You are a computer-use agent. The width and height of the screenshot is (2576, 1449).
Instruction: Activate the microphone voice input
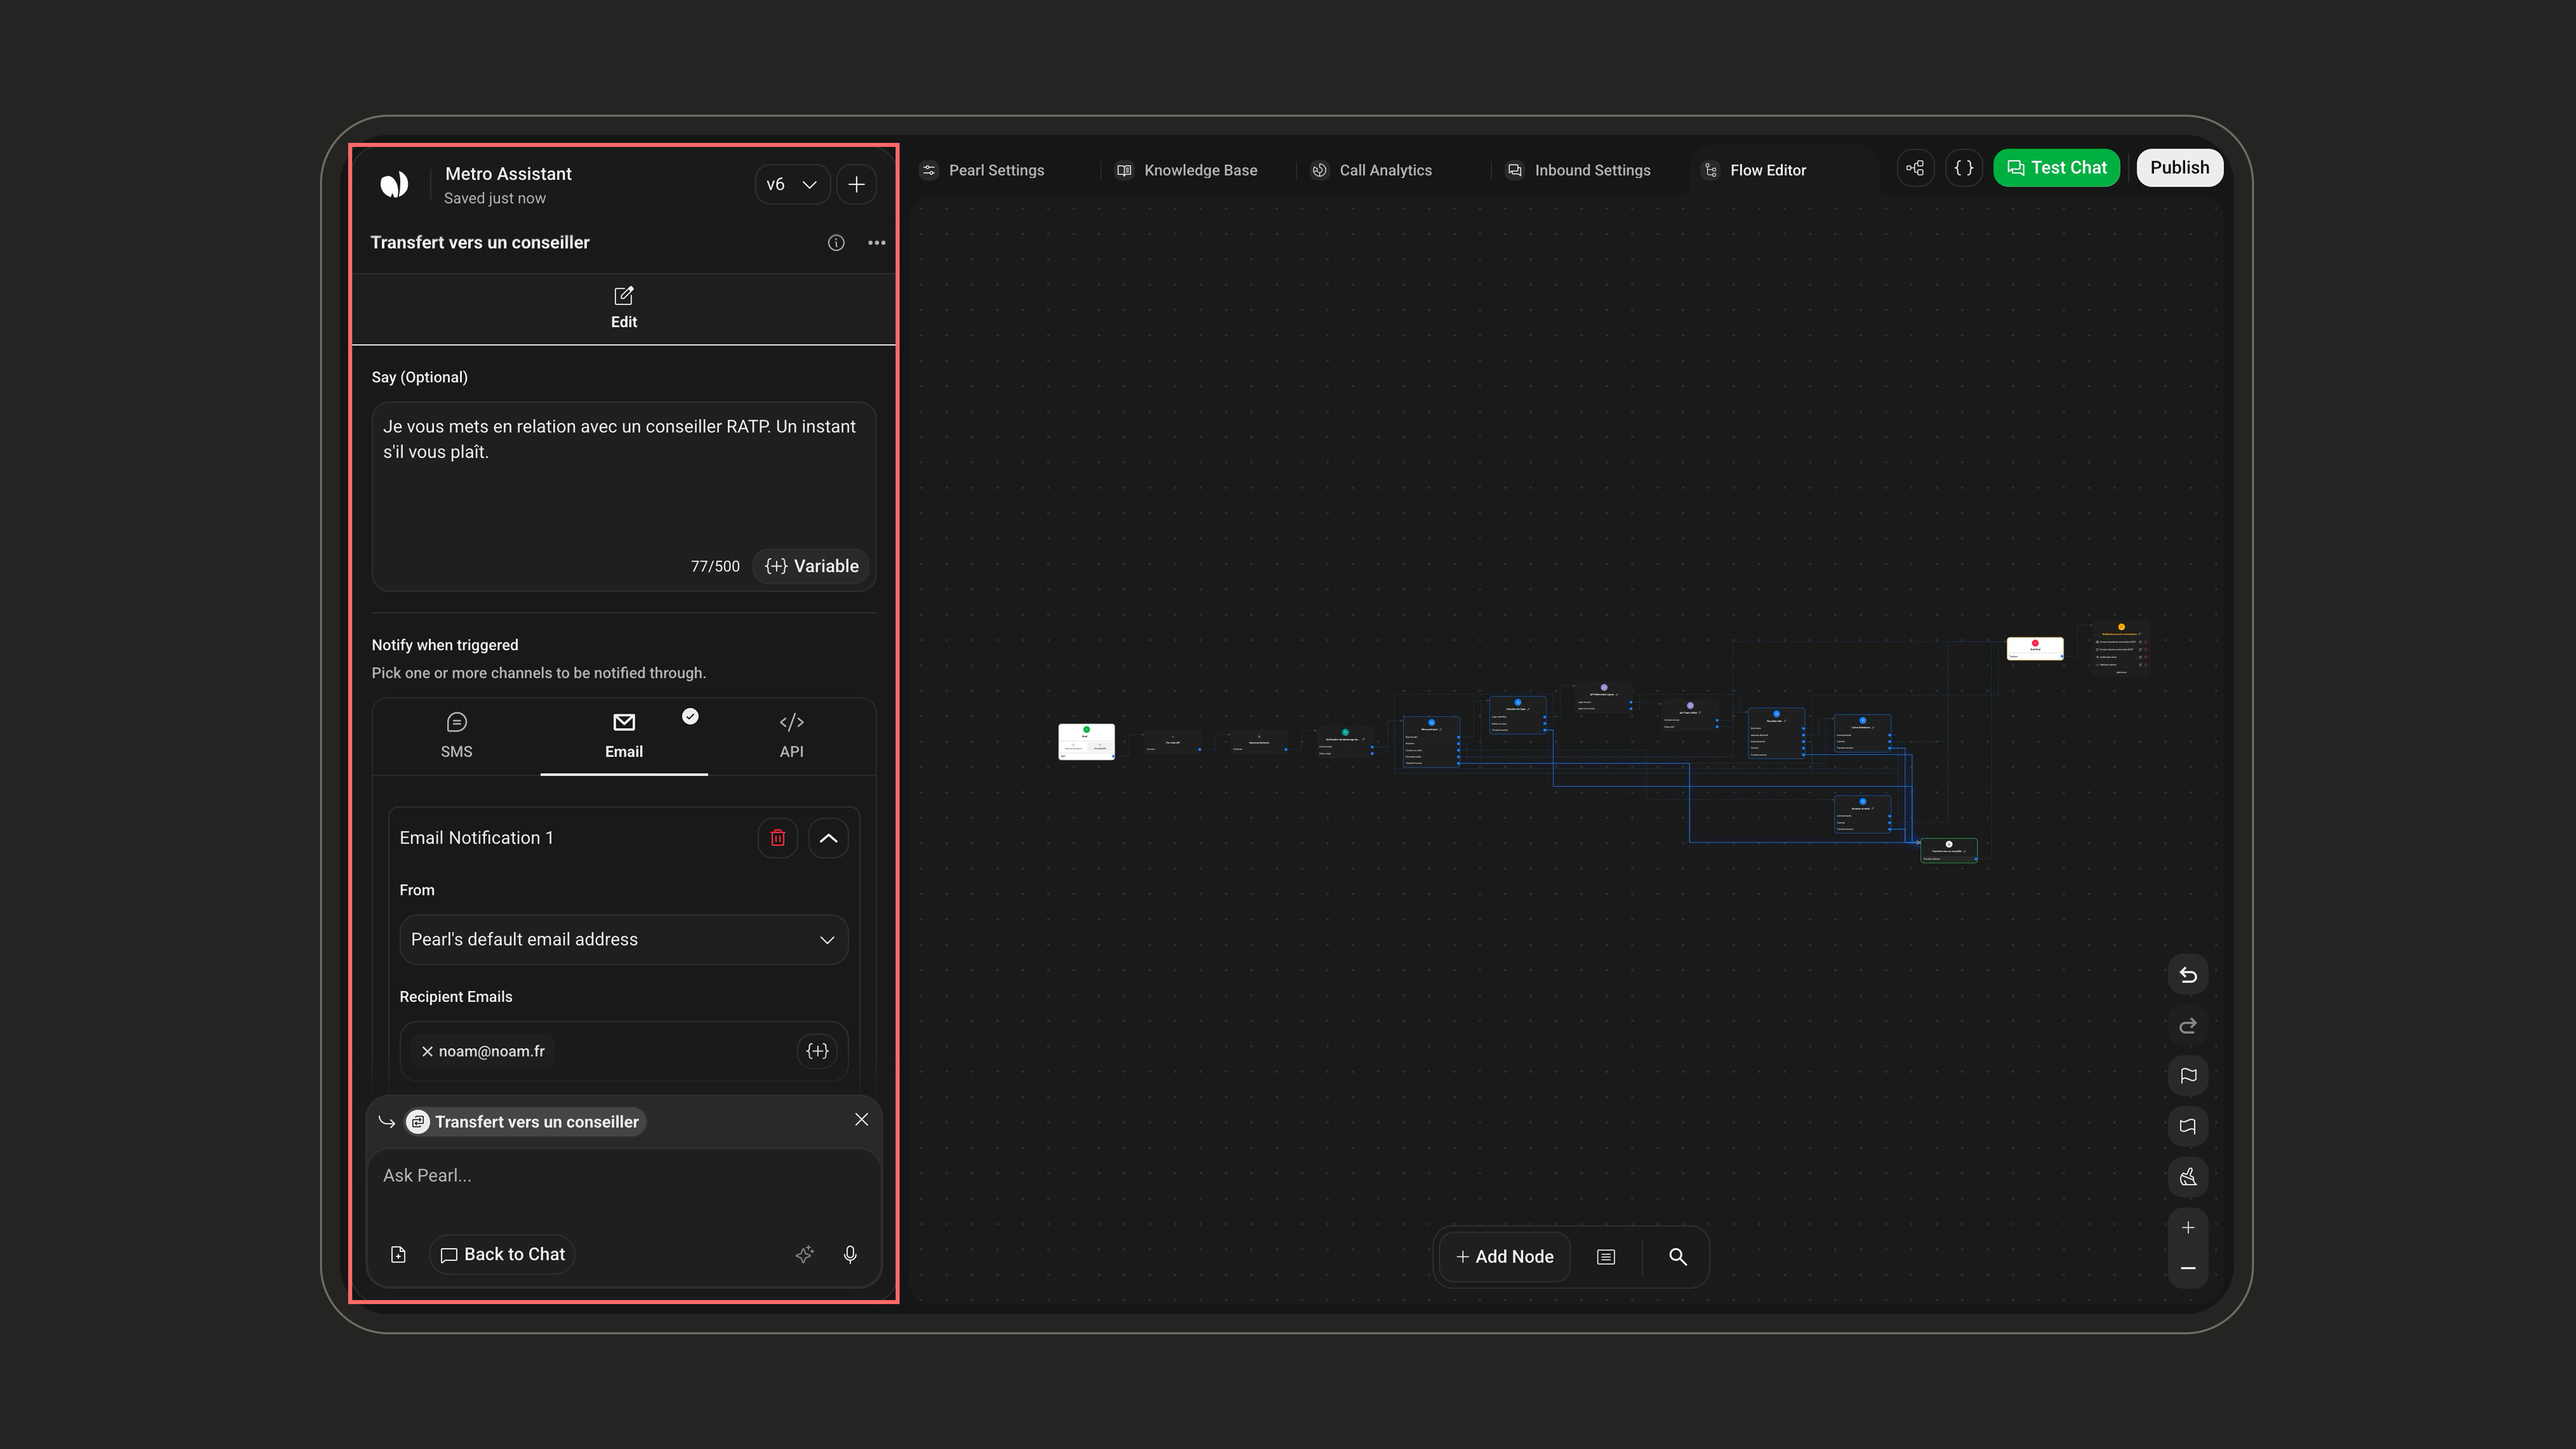[x=850, y=1254]
